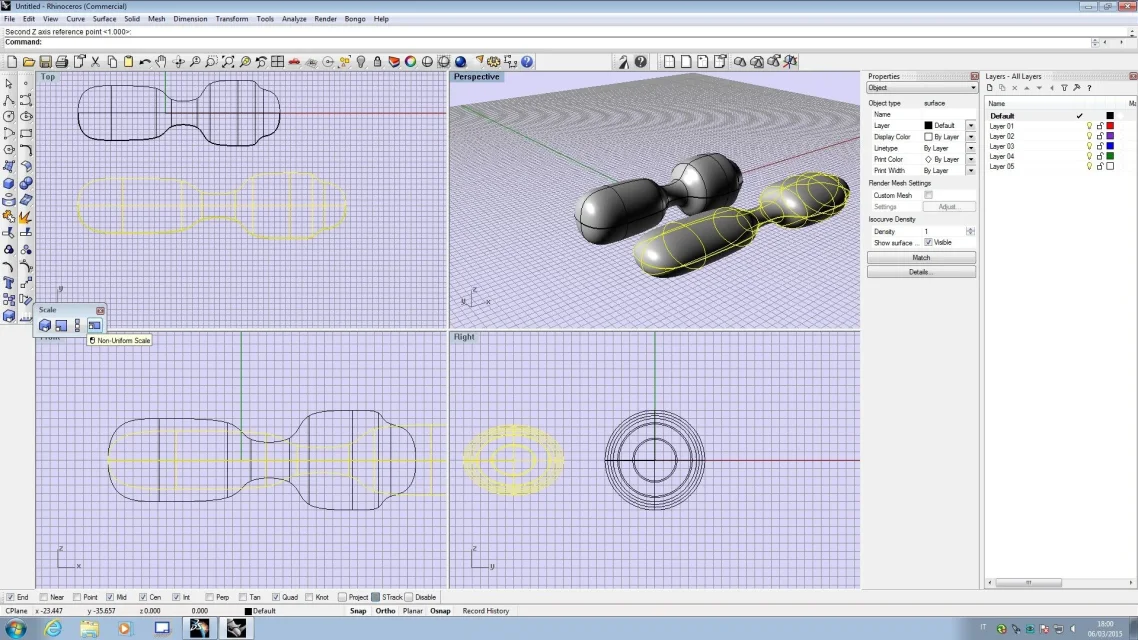Open the Layer dropdown in Properties

[x=970, y=126]
